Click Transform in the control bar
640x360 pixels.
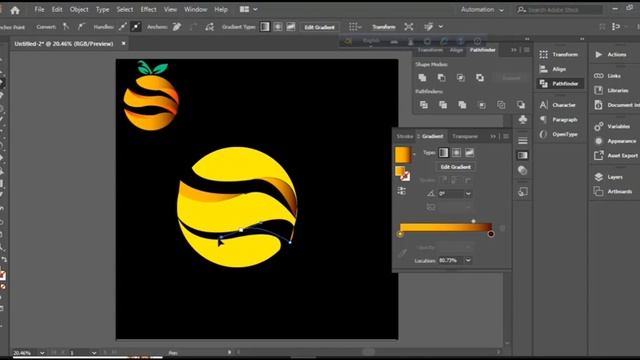384,27
